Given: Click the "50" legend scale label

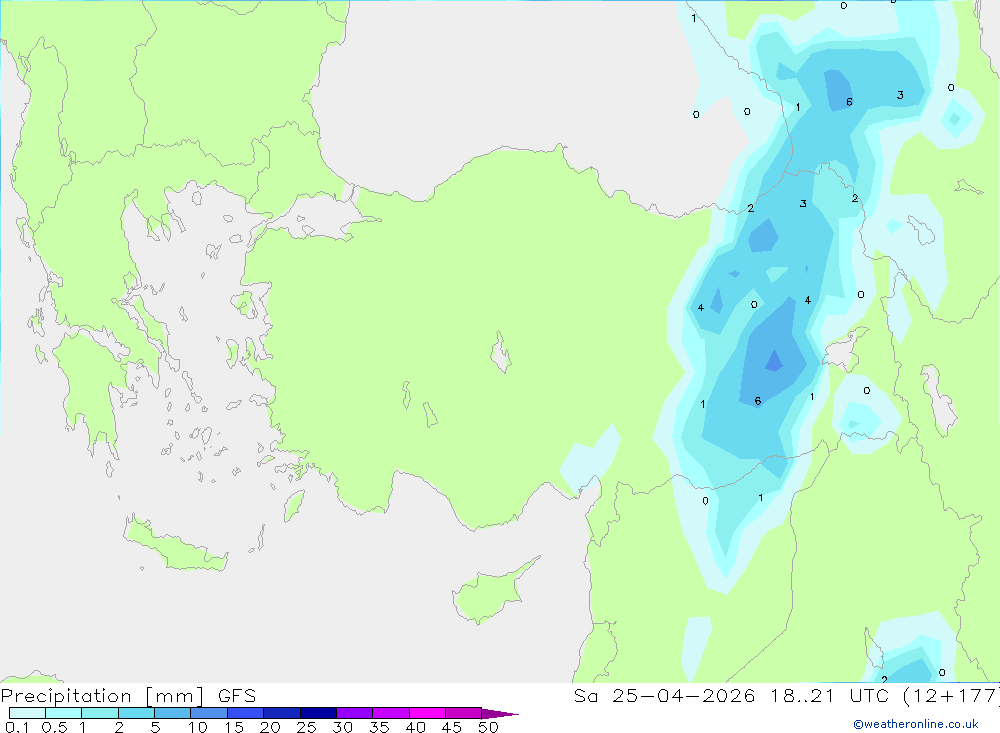Looking at the screenshot, I should pyautogui.click(x=488, y=727).
